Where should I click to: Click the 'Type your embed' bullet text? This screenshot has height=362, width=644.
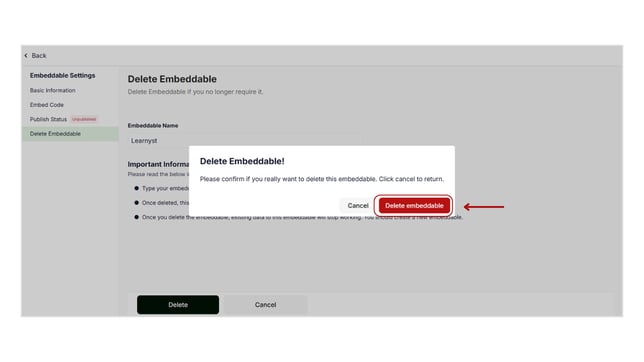coord(166,188)
